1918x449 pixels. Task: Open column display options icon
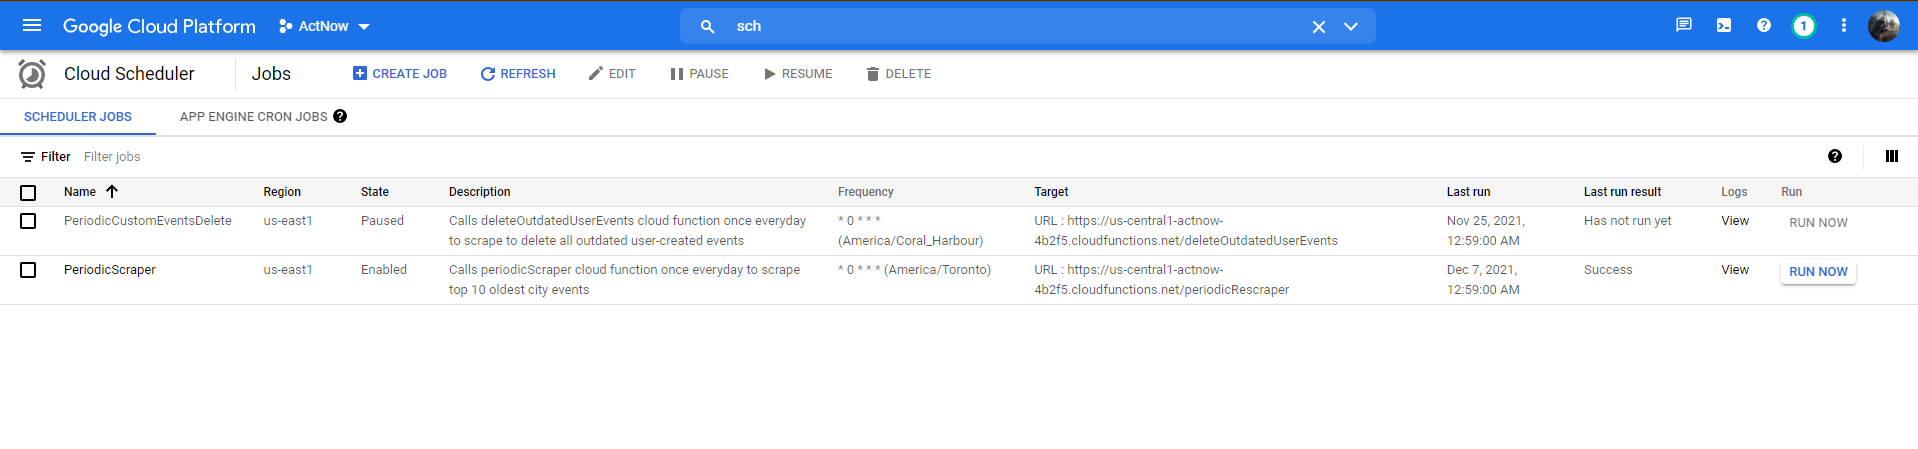[1892, 156]
